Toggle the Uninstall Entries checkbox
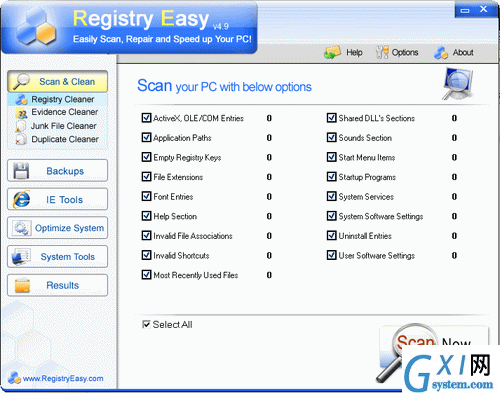This screenshot has width=500, height=393. 331,236
